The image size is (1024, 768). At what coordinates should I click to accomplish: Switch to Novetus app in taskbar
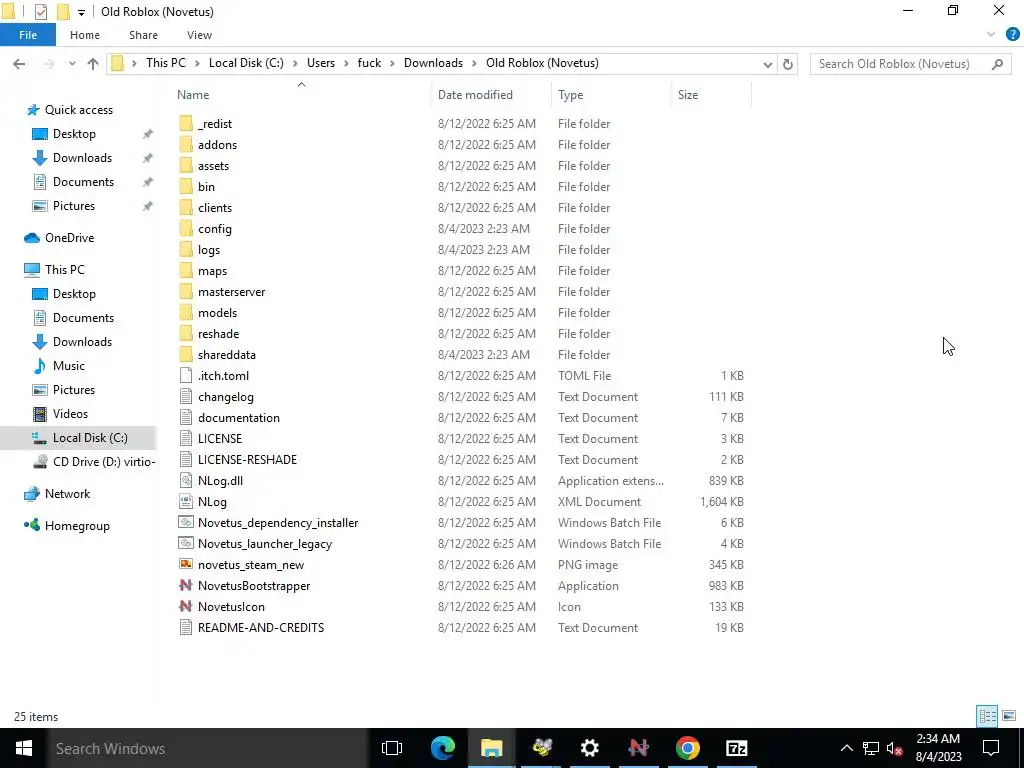pyautogui.click(x=639, y=748)
